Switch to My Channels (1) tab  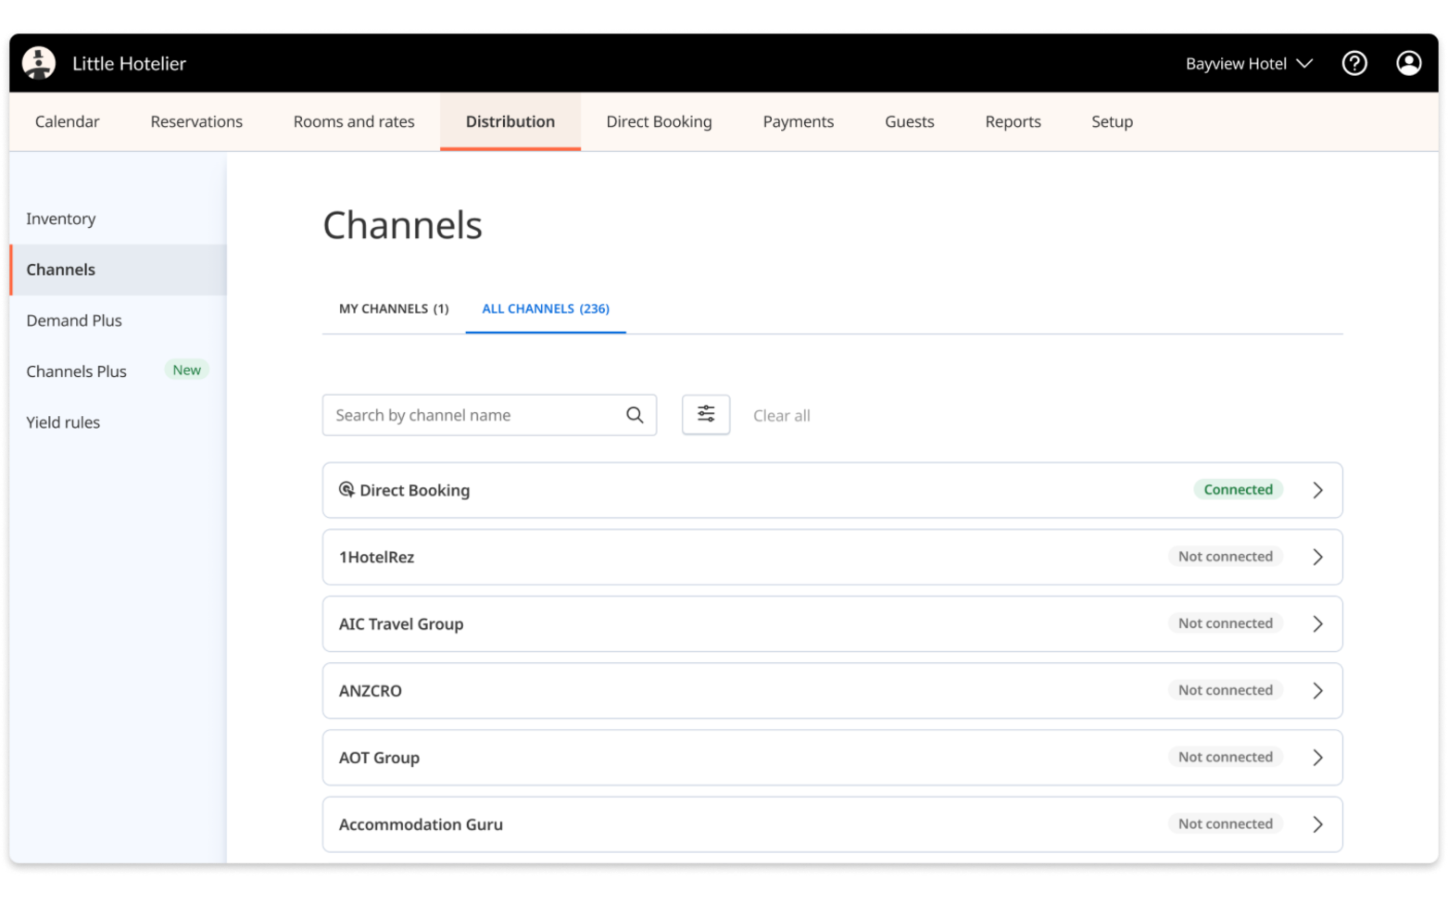pos(394,309)
